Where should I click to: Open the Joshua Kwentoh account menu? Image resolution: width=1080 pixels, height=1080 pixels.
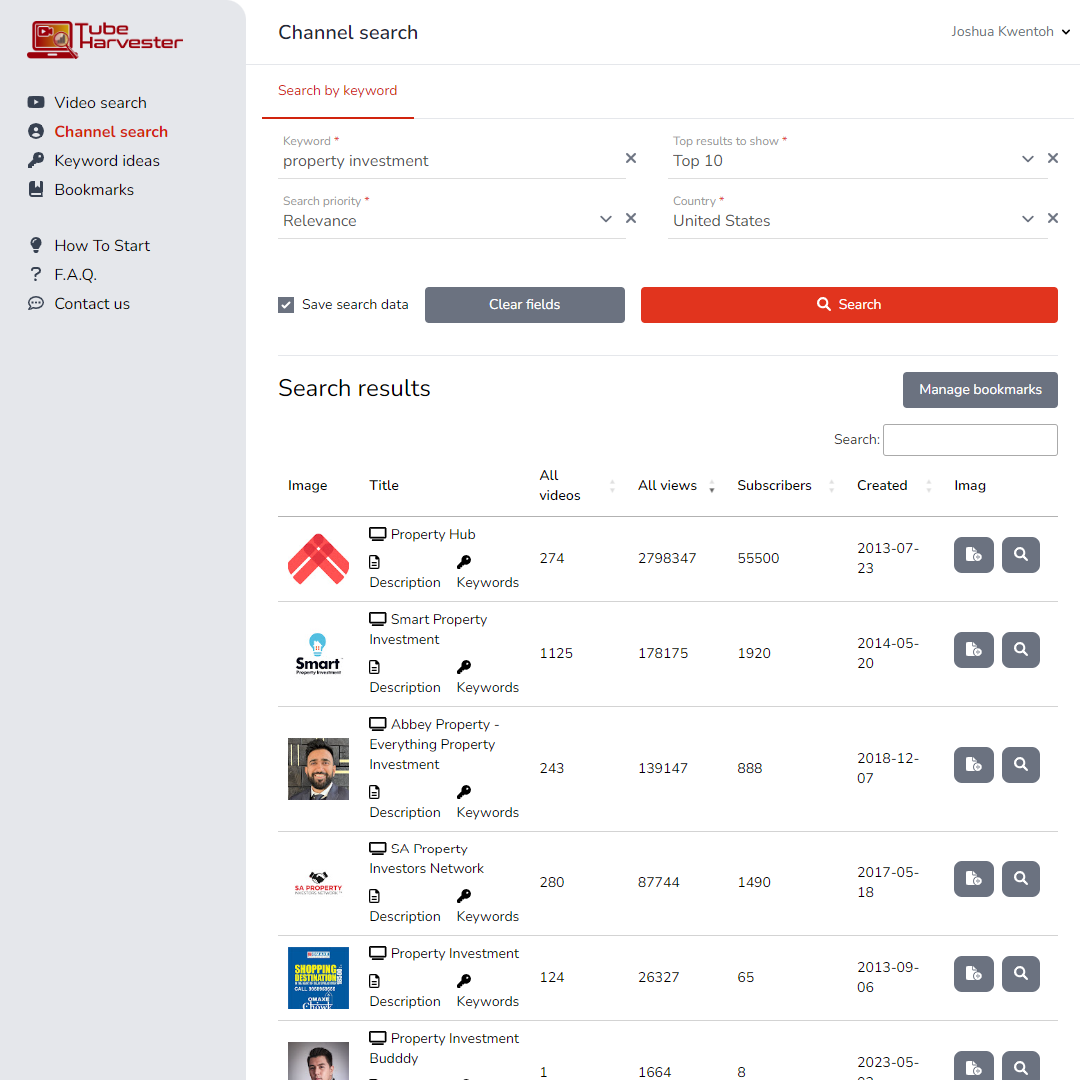click(x=1010, y=32)
